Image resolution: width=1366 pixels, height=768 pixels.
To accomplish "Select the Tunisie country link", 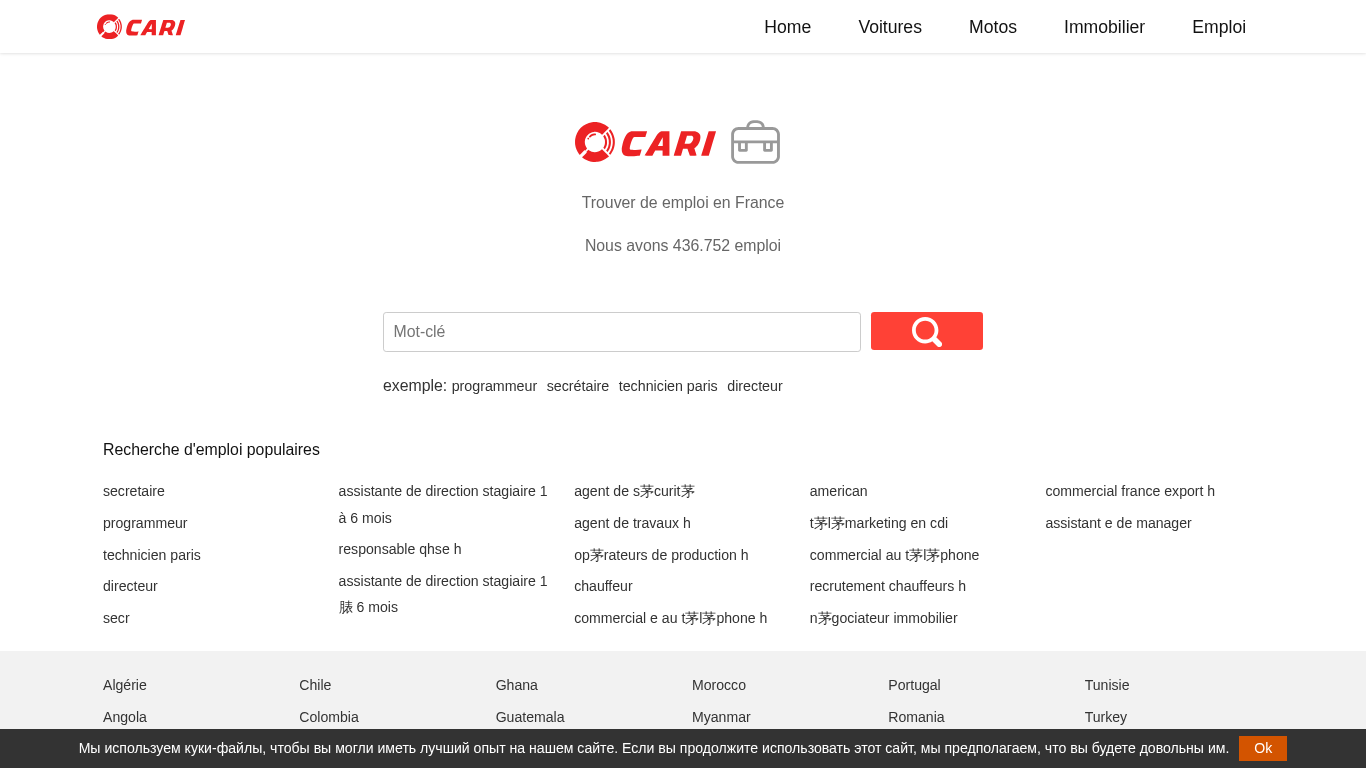I will [x=1107, y=685].
